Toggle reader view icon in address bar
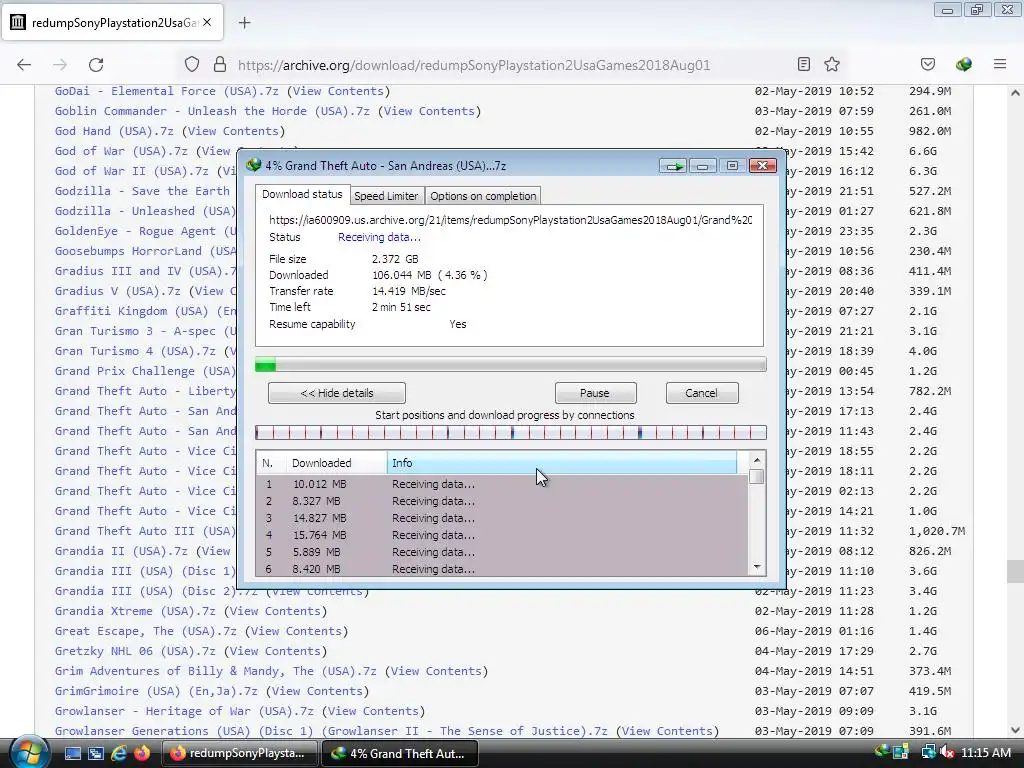Viewport: 1024px width, 768px height. 804,64
